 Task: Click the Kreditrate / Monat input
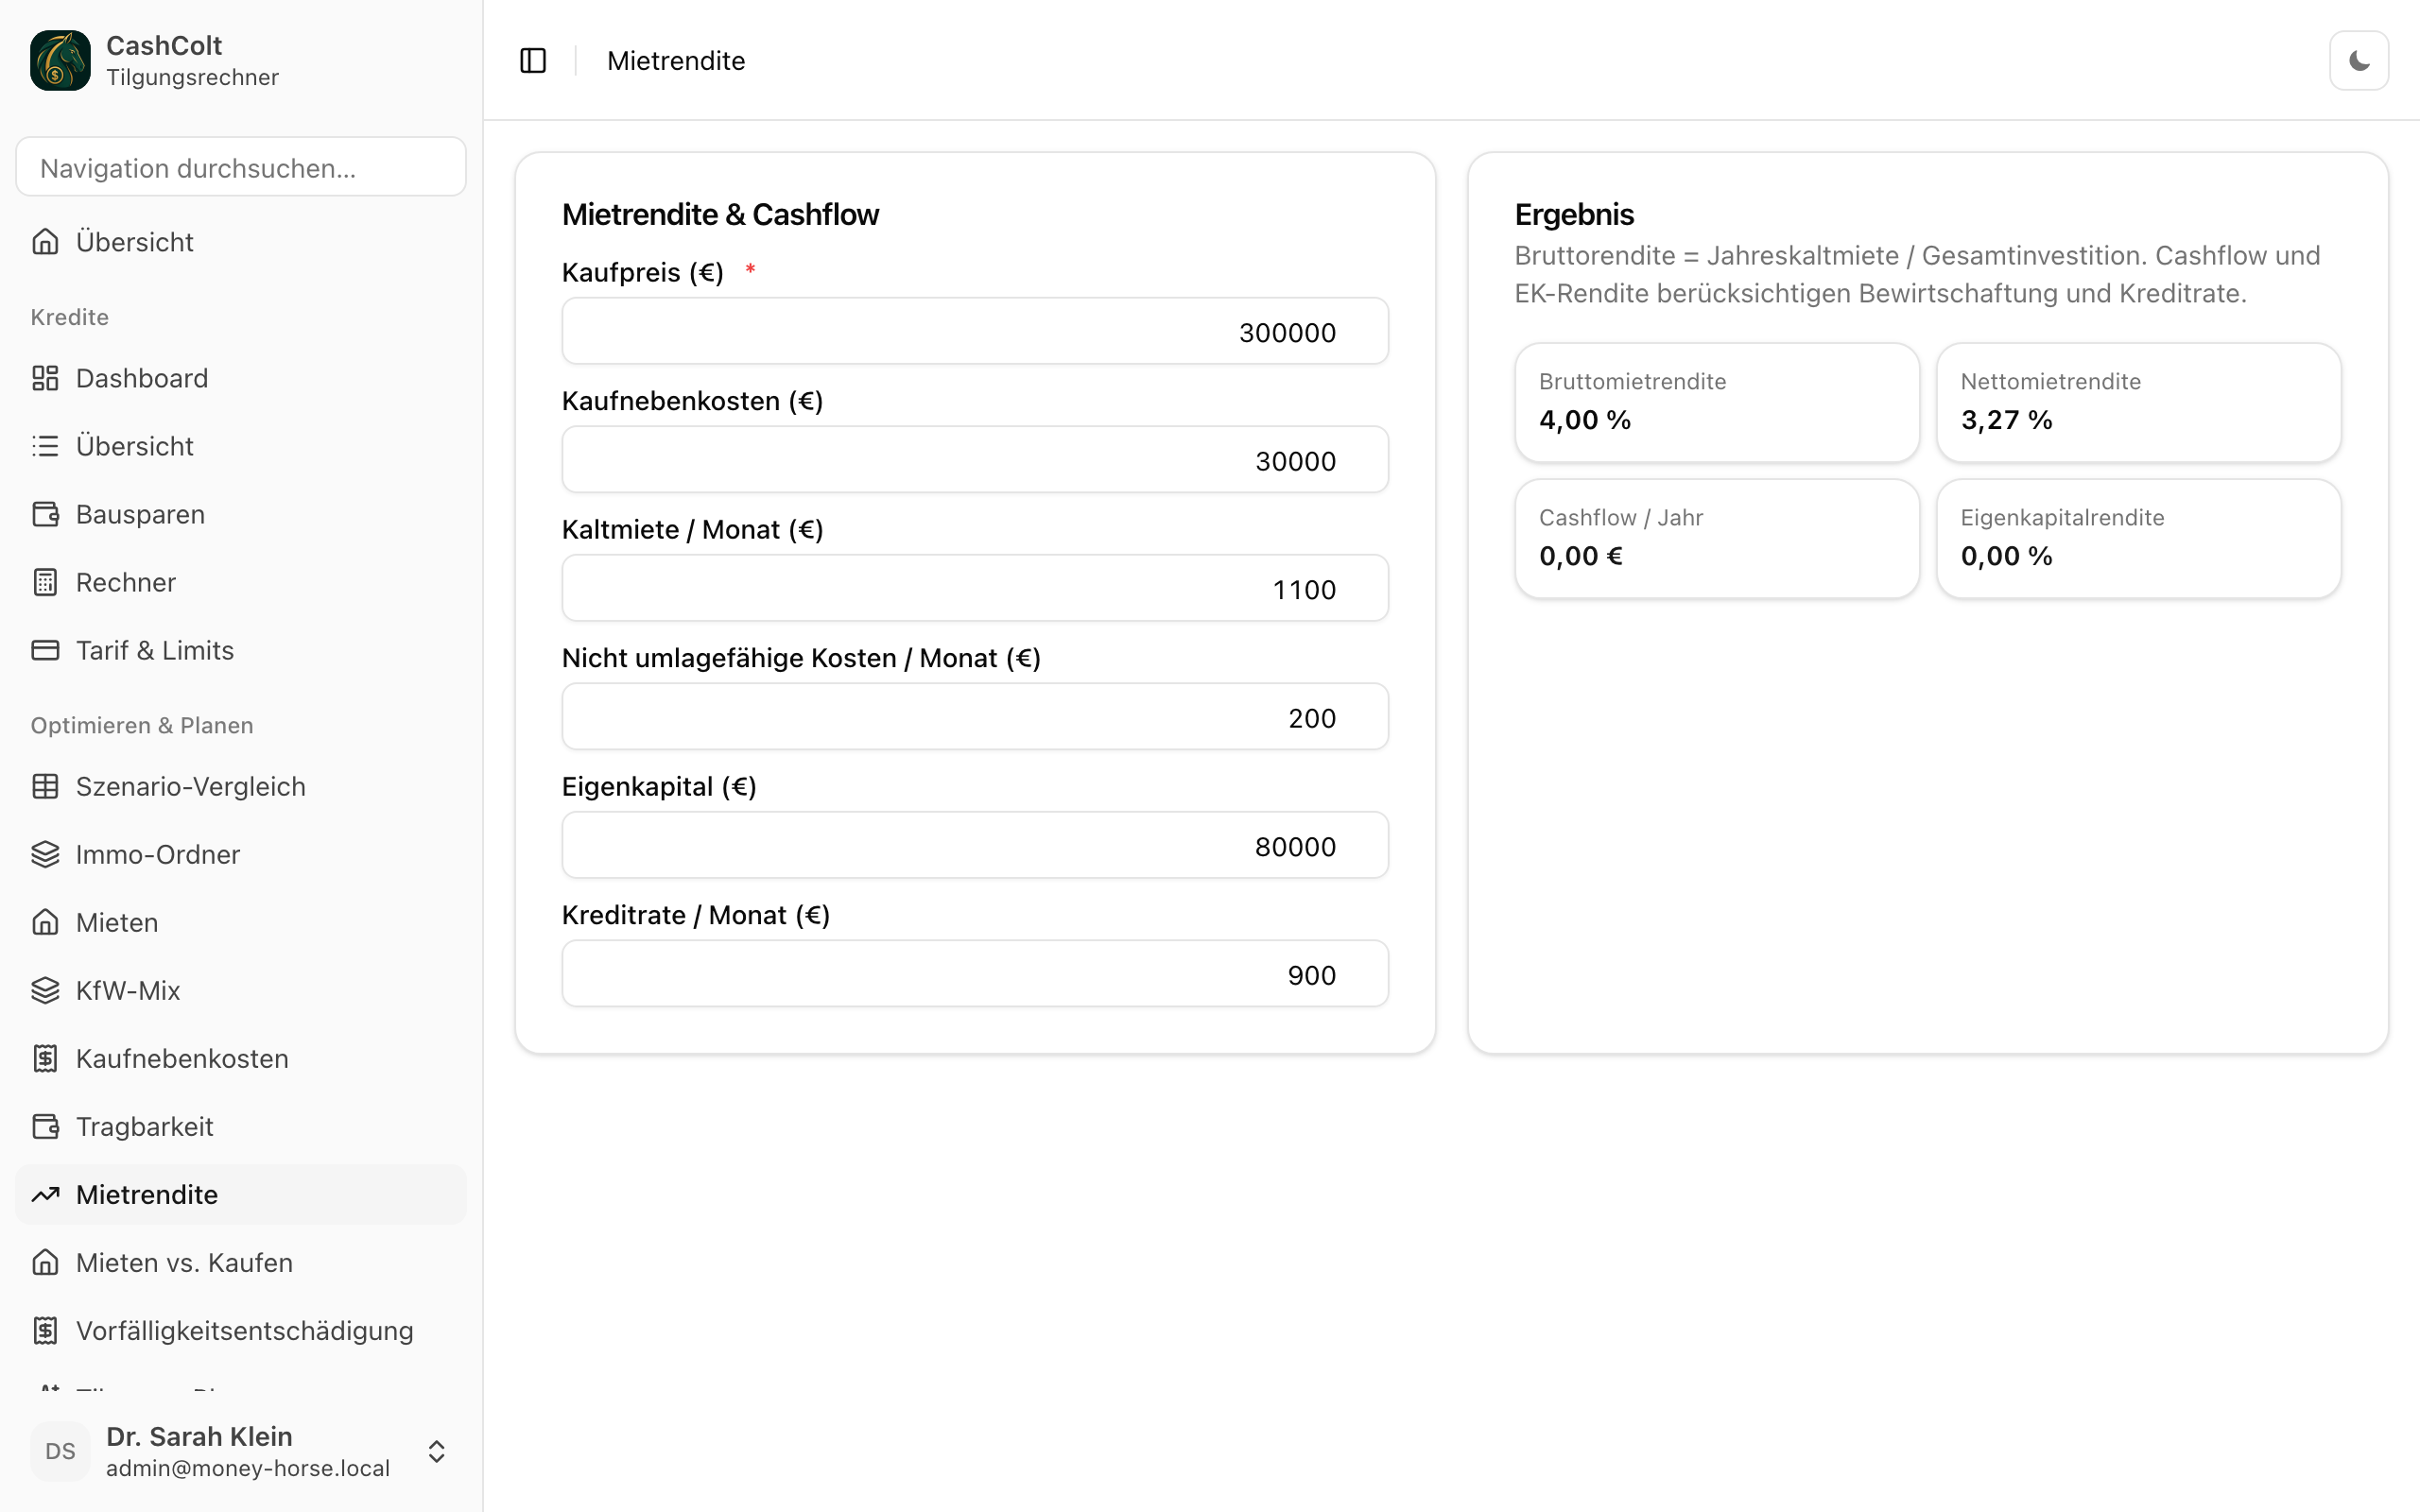[975, 973]
